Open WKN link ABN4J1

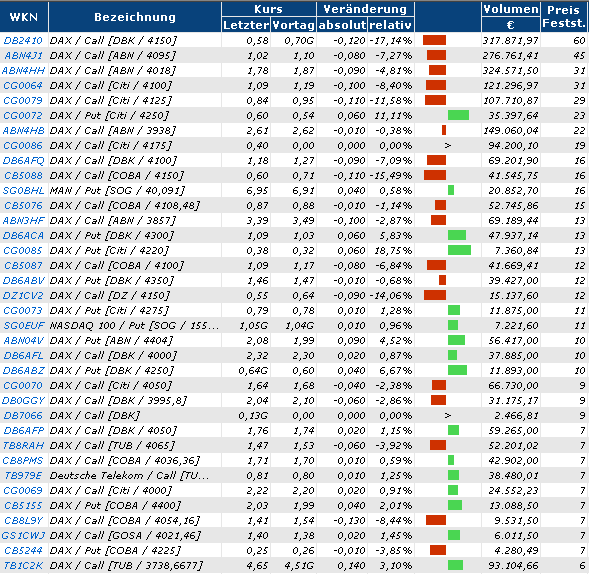point(23,55)
